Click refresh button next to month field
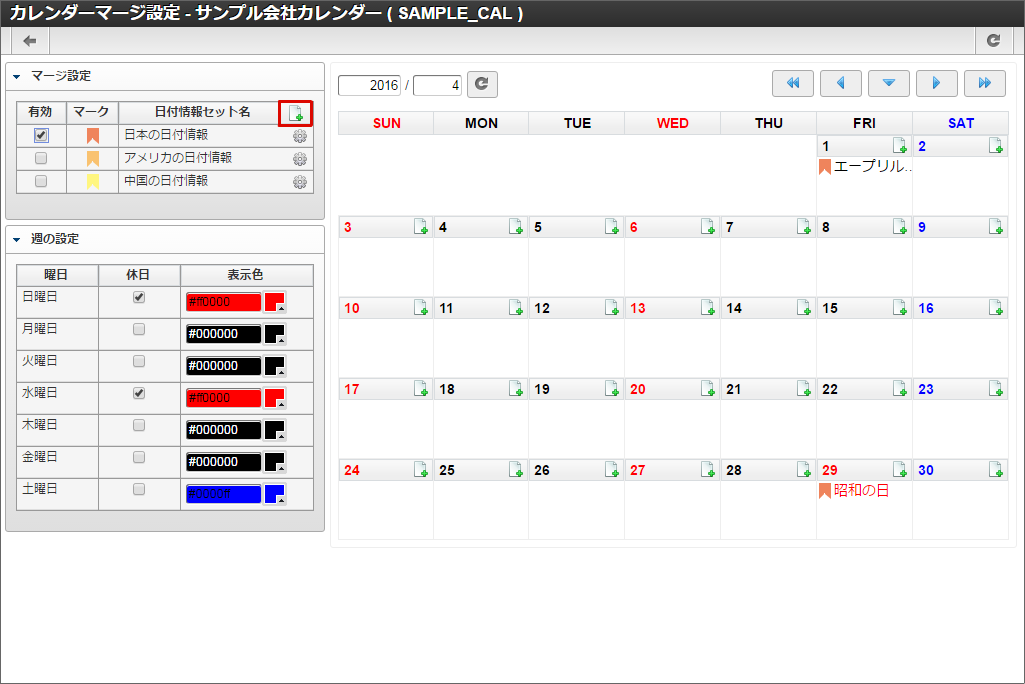Screen dimensions: 1025x684 (482, 85)
